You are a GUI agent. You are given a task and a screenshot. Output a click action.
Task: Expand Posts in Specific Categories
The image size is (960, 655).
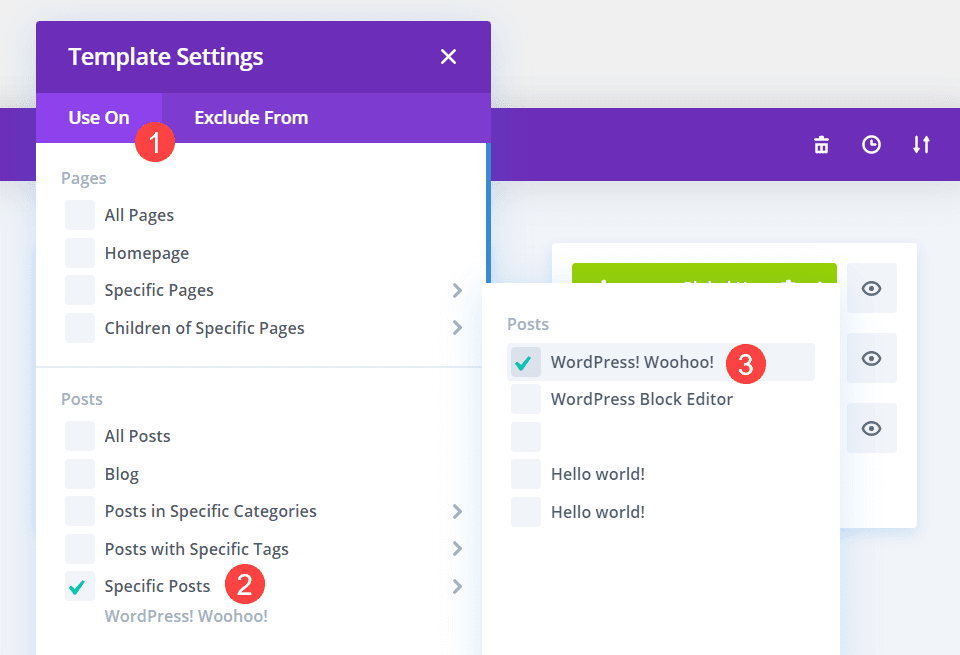pyautogui.click(x=457, y=511)
